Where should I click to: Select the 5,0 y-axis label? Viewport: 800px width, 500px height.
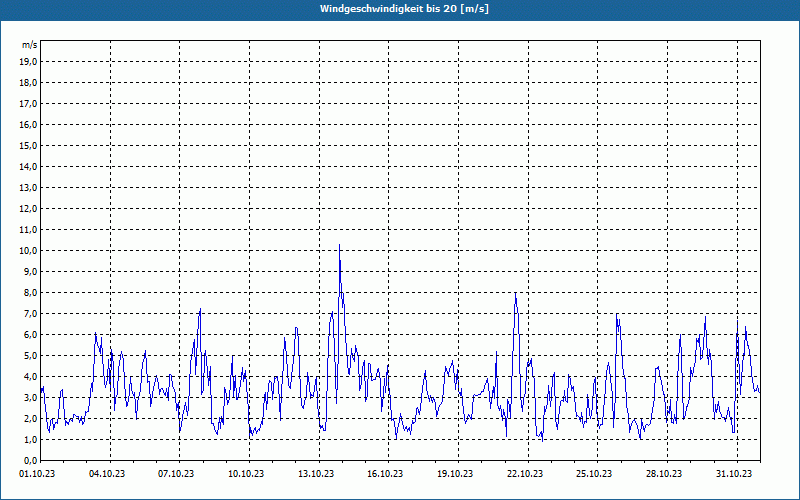pos(30,355)
